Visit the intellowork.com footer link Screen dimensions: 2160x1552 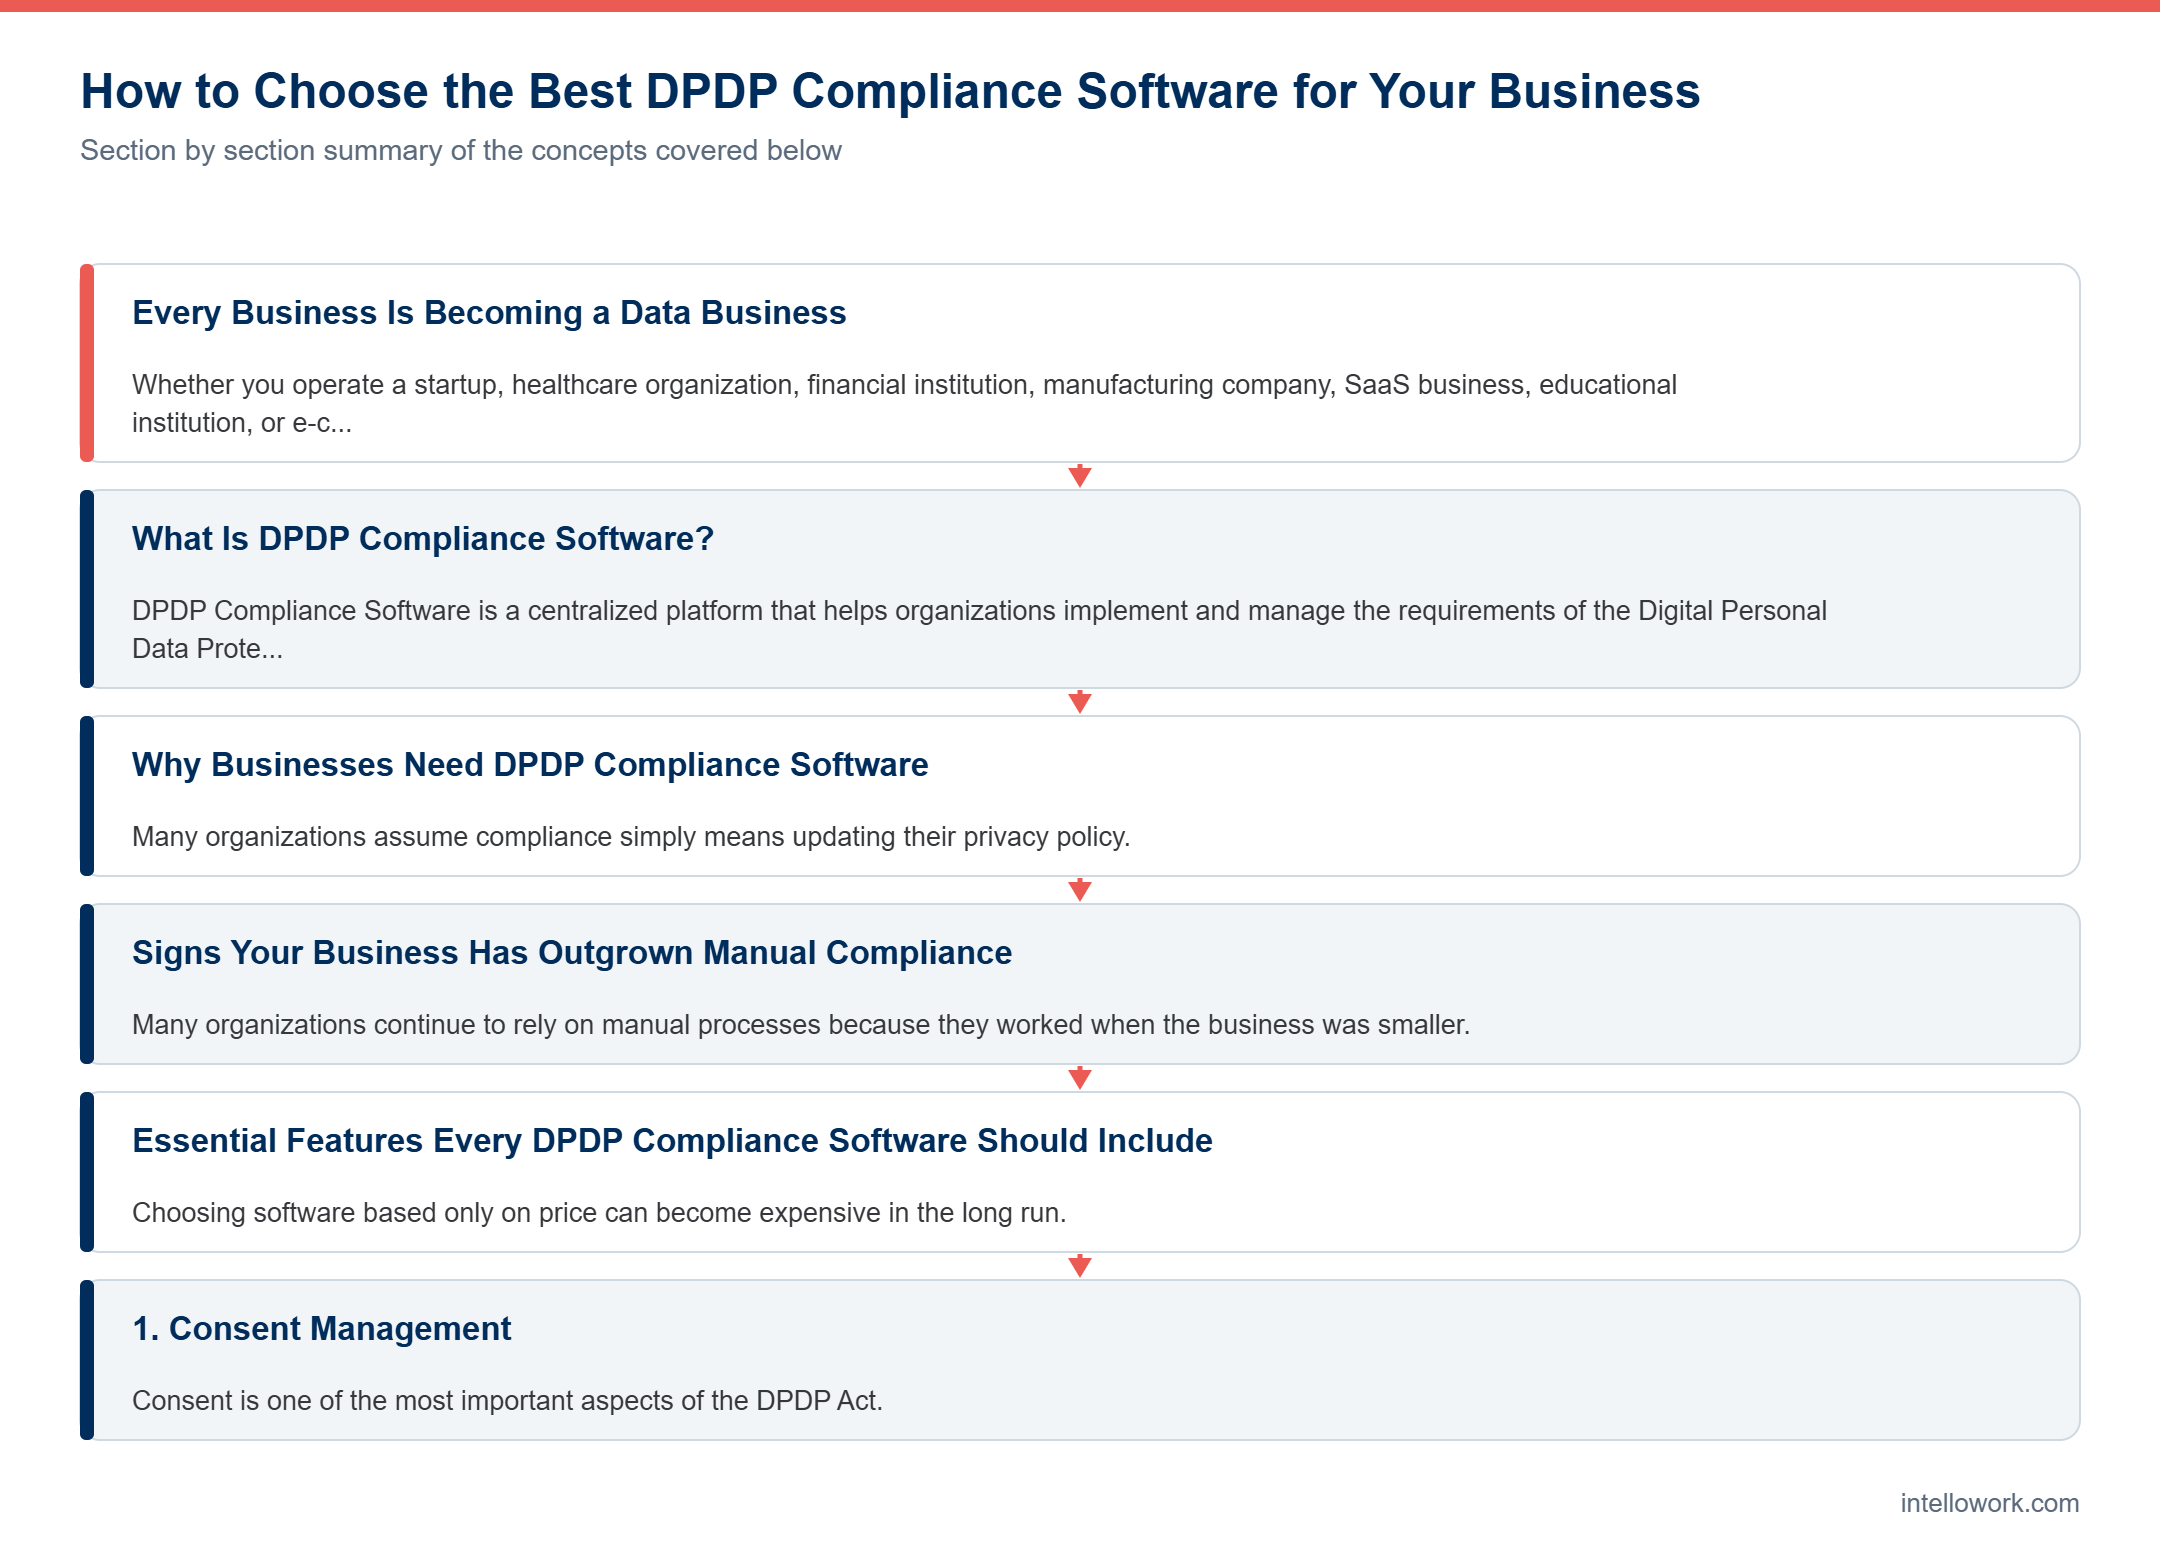[1989, 1503]
